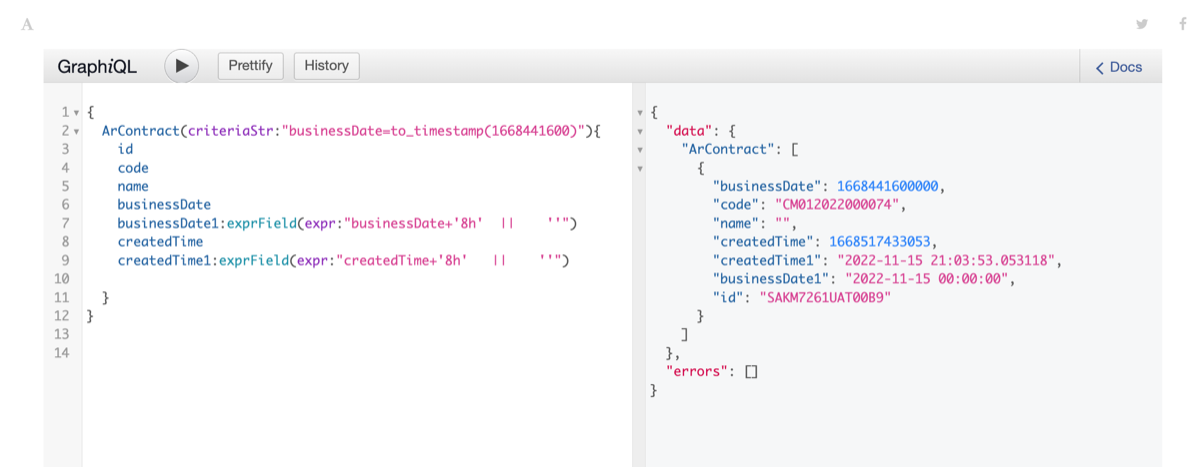The height and width of the screenshot is (467, 1188).
Task: Click the criteriaStr string in the query
Action: click(432, 131)
